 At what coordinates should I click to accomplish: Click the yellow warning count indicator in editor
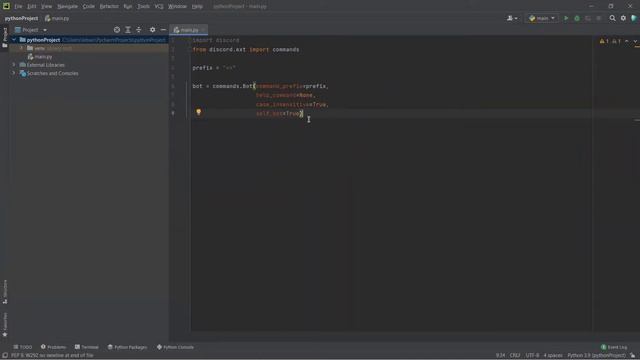click(x=604, y=41)
